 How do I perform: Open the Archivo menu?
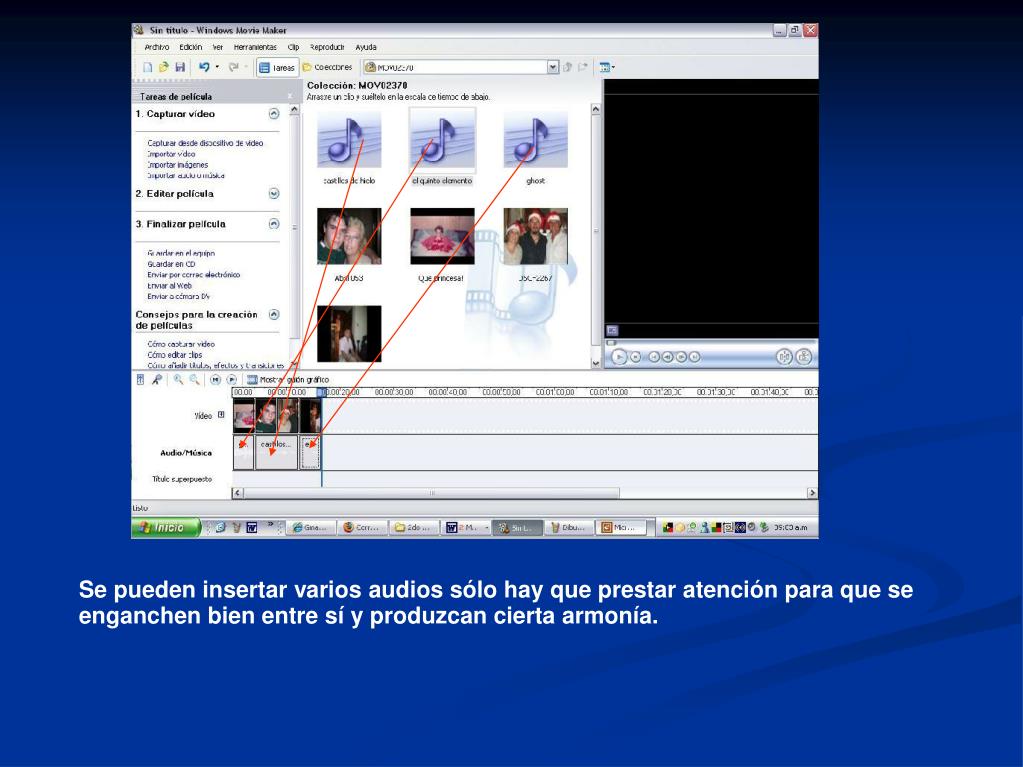pyautogui.click(x=156, y=47)
